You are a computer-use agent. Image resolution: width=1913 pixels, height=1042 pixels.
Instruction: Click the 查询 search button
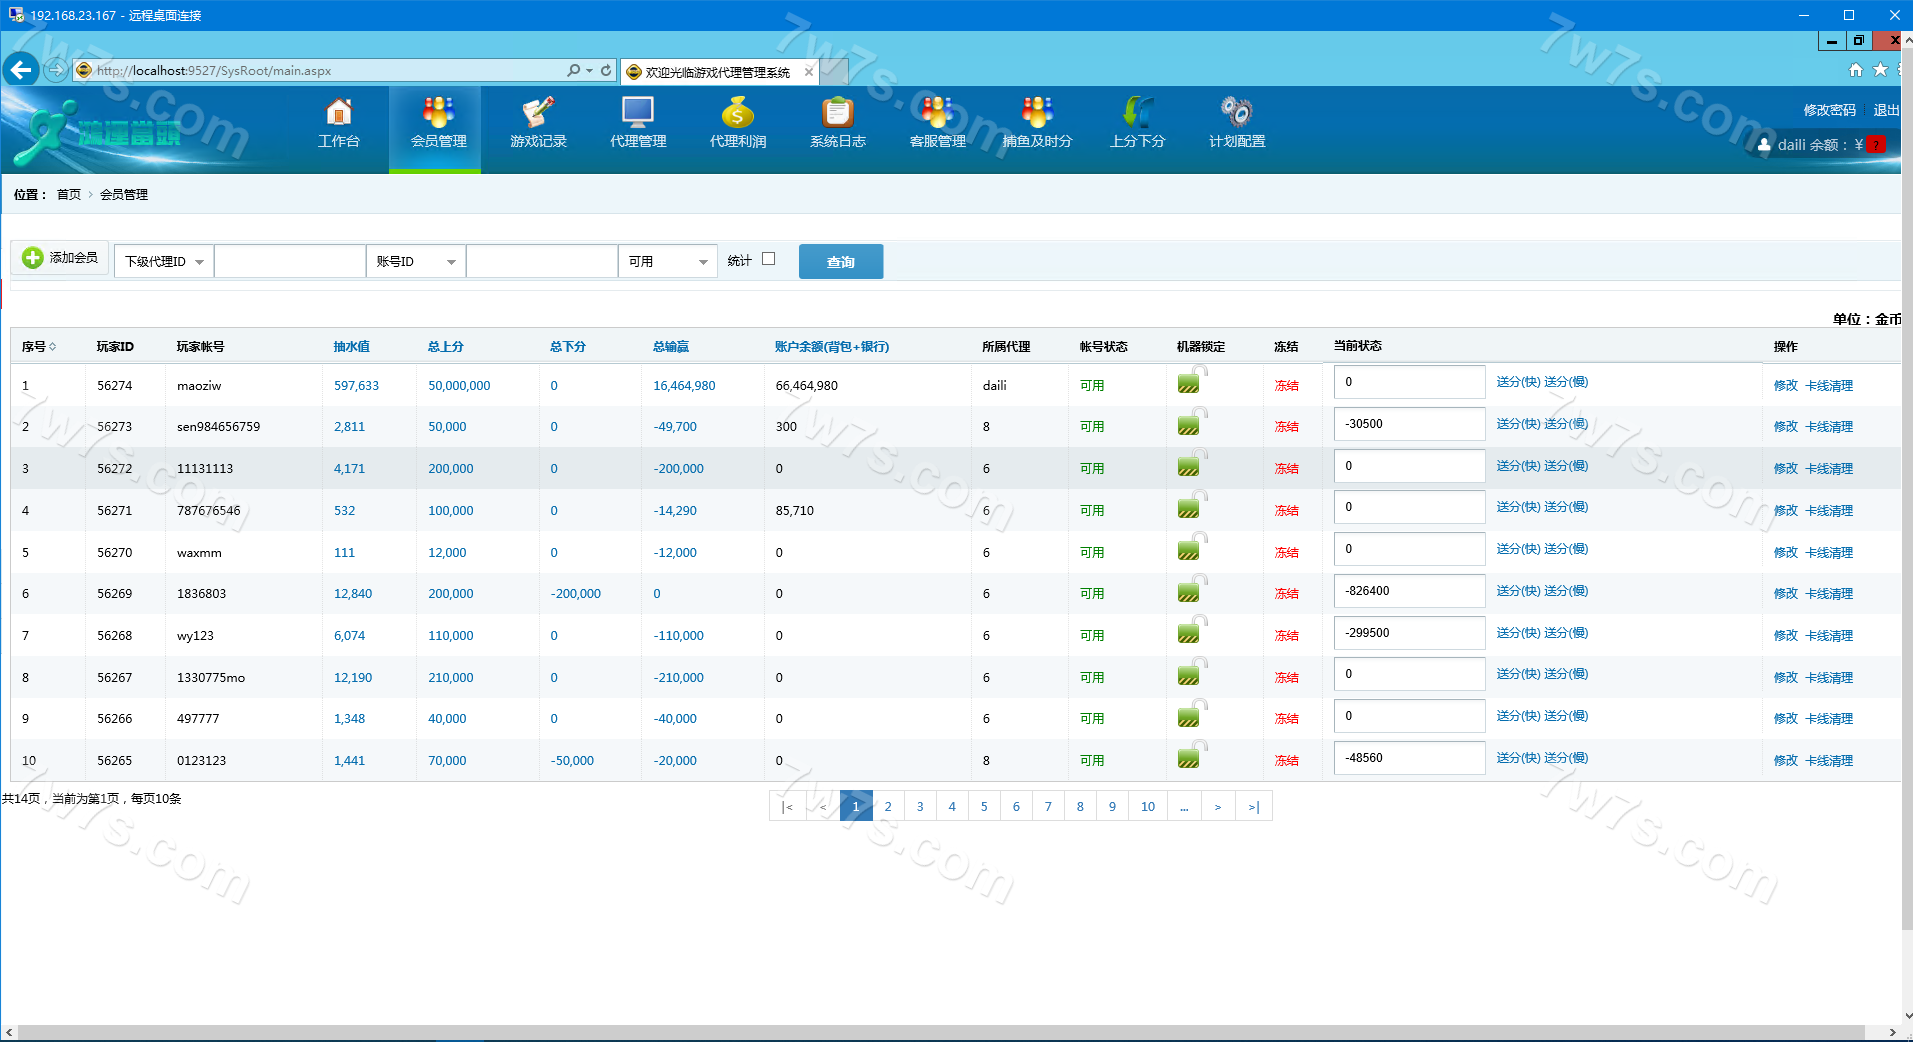(840, 262)
